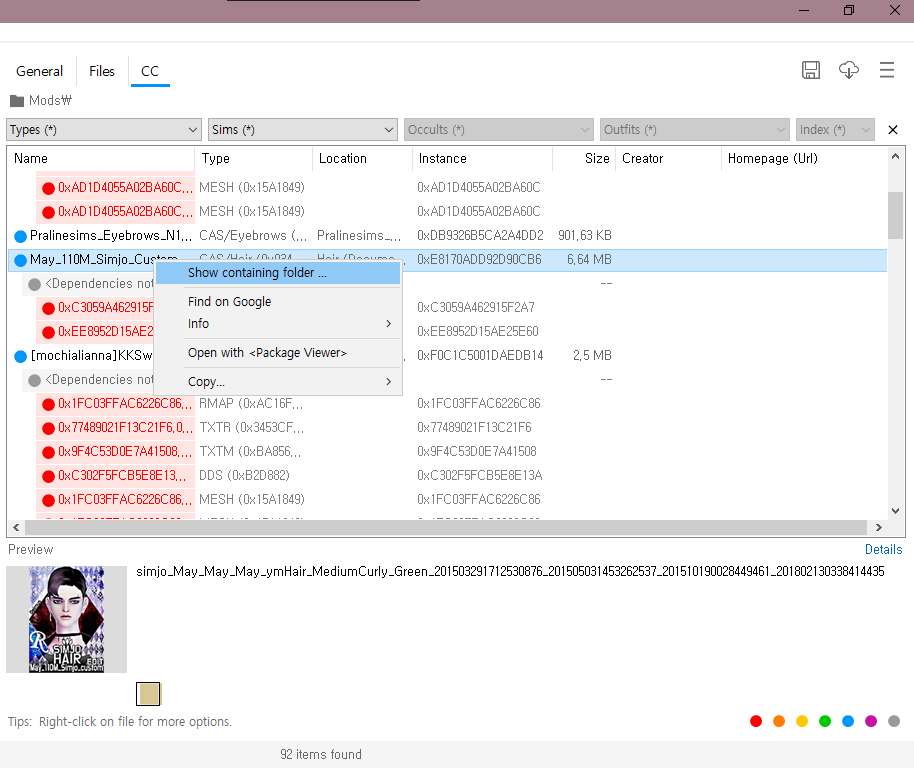
Task: Click blue dot beside [mochialianna]KKSw row
Action: (x=20, y=356)
